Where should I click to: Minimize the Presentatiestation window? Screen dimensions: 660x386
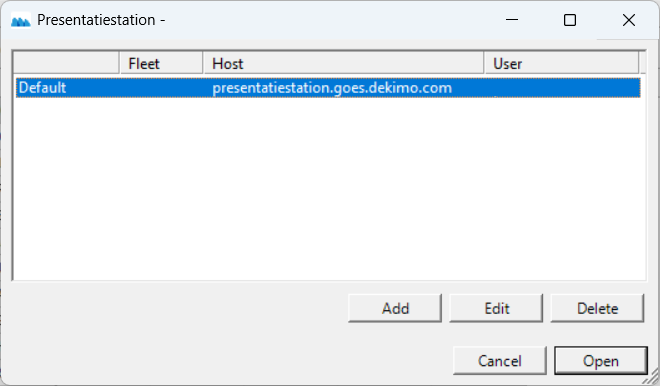512,20
